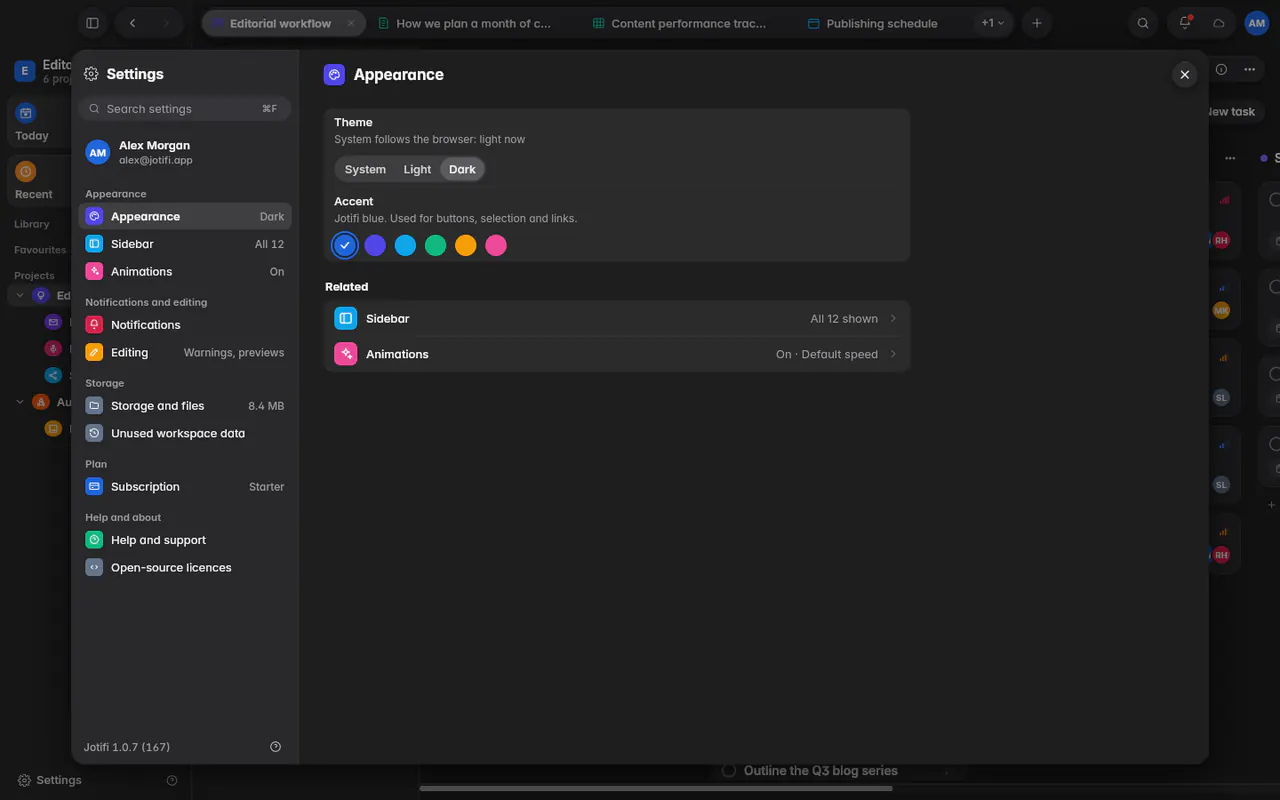This screenshot has height=800, width=1280.
Task: Choose the green accent colour
Action: pos(435,245)
